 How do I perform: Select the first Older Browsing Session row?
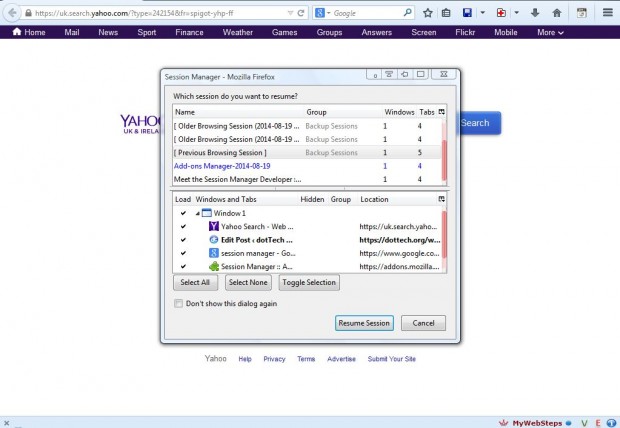coord(307,126)
